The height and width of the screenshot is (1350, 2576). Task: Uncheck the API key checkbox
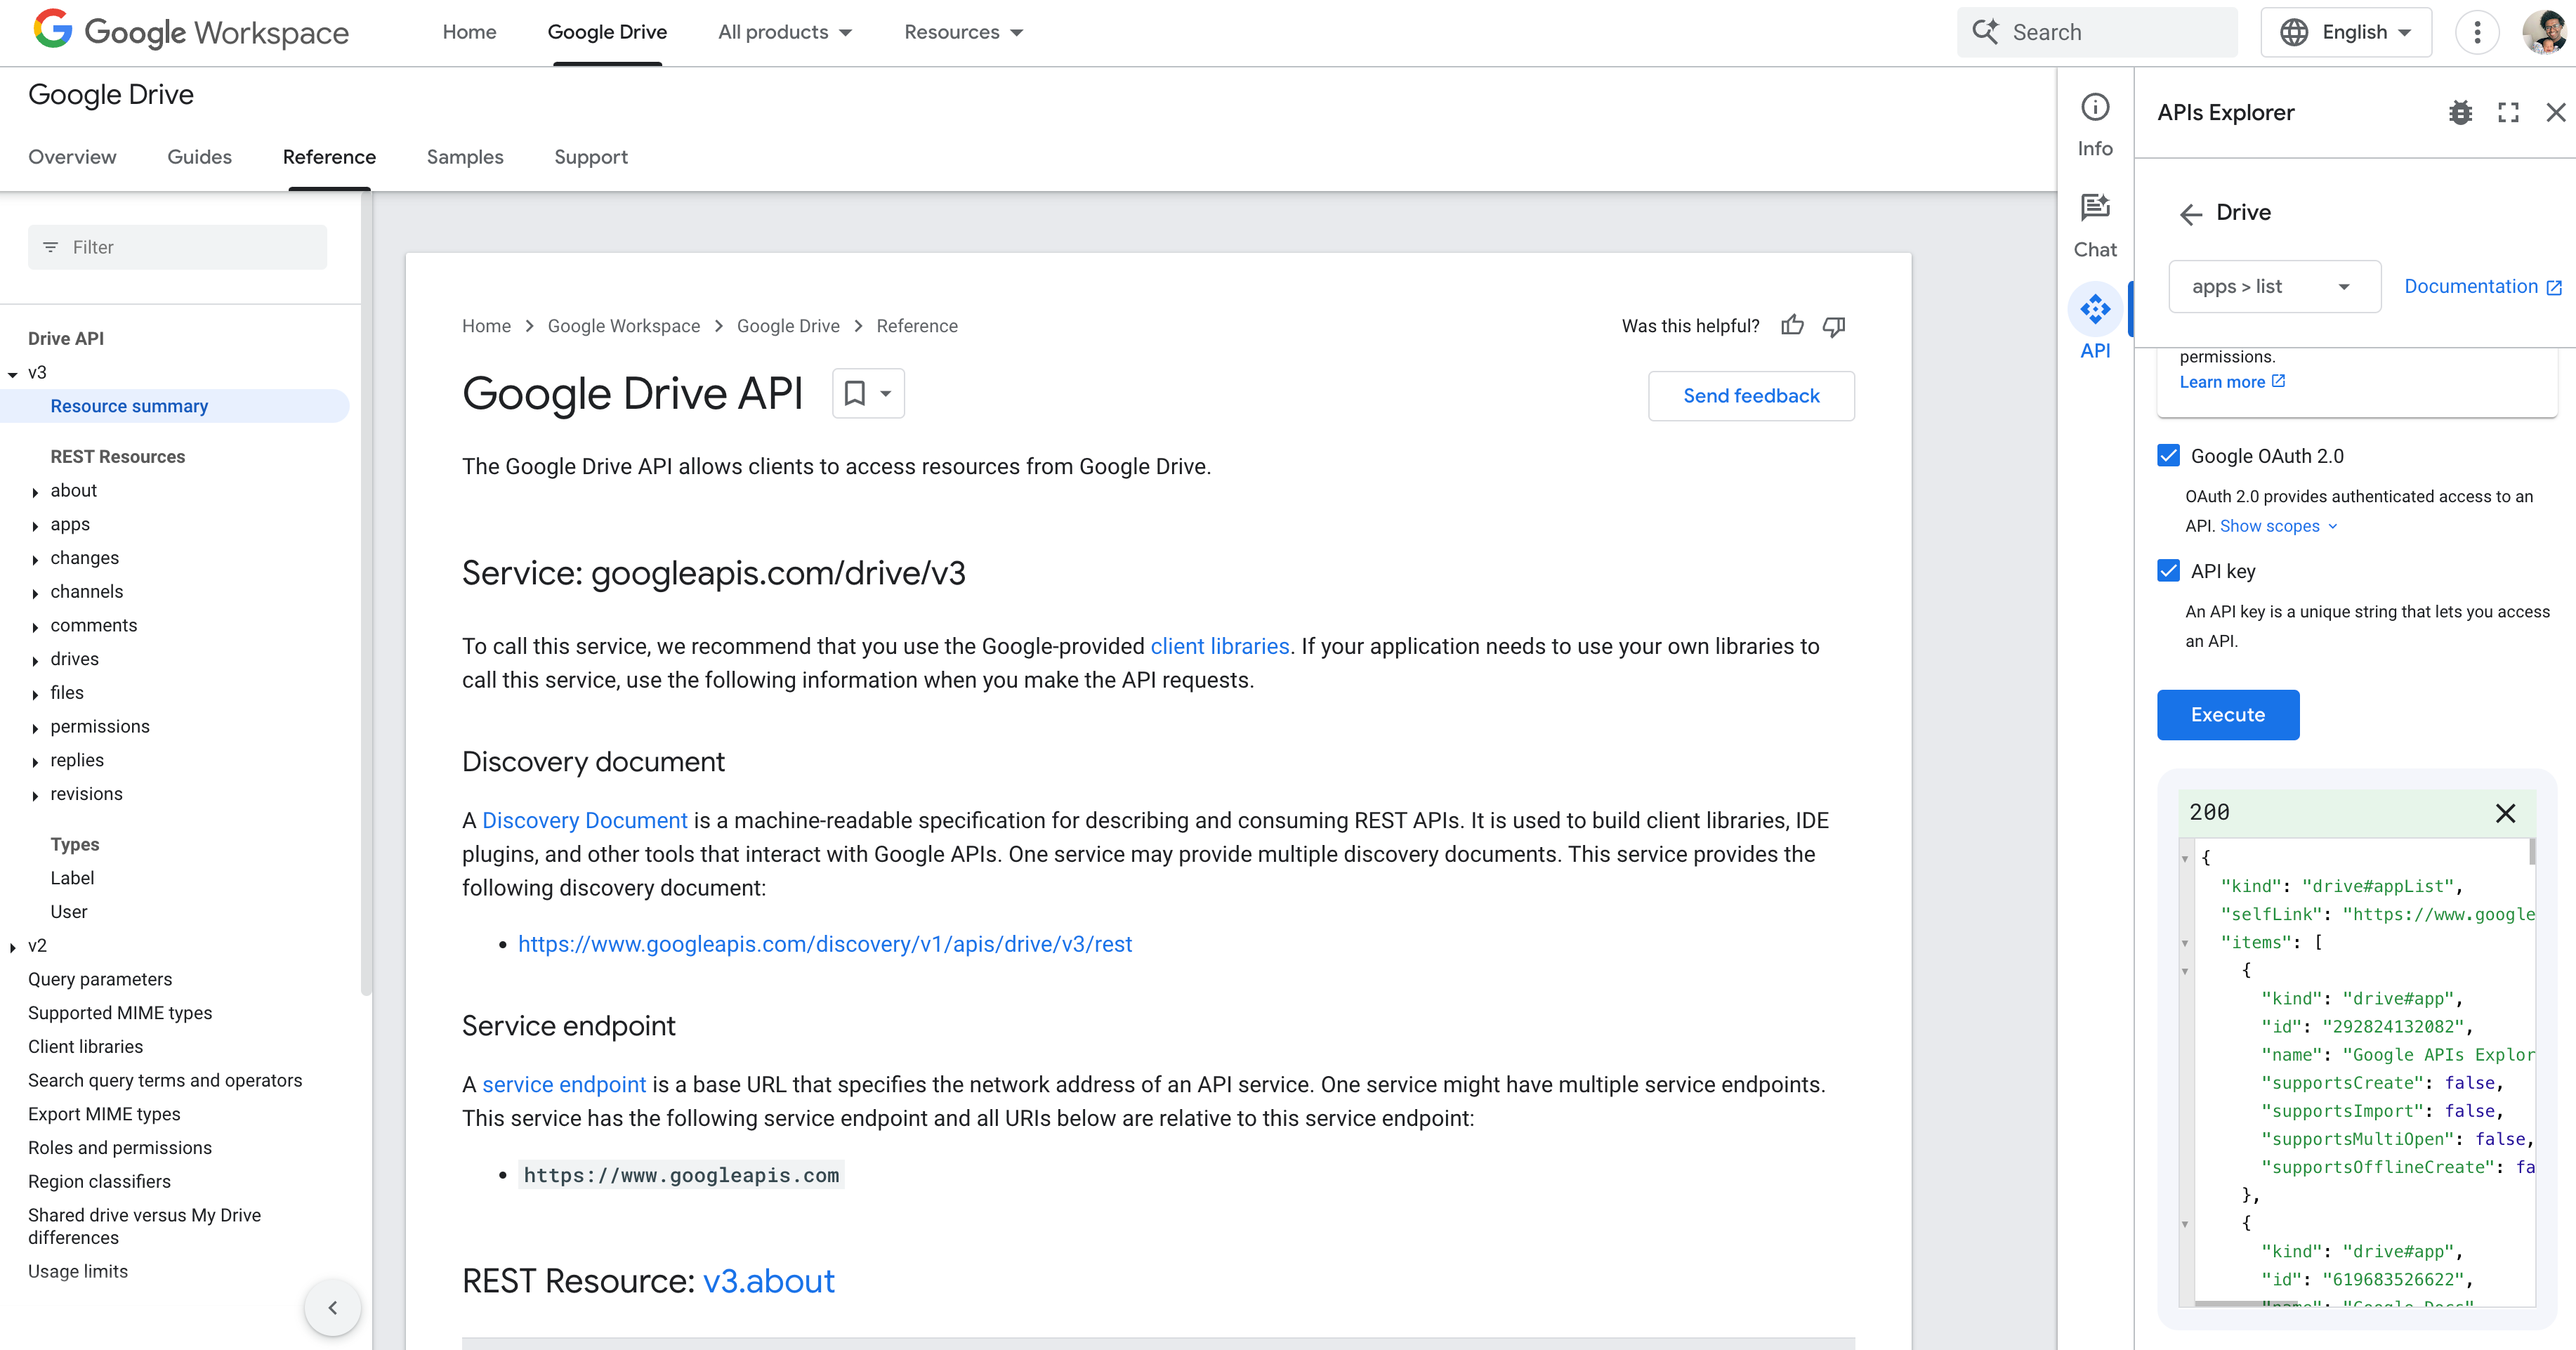[x=2168, y=571]
